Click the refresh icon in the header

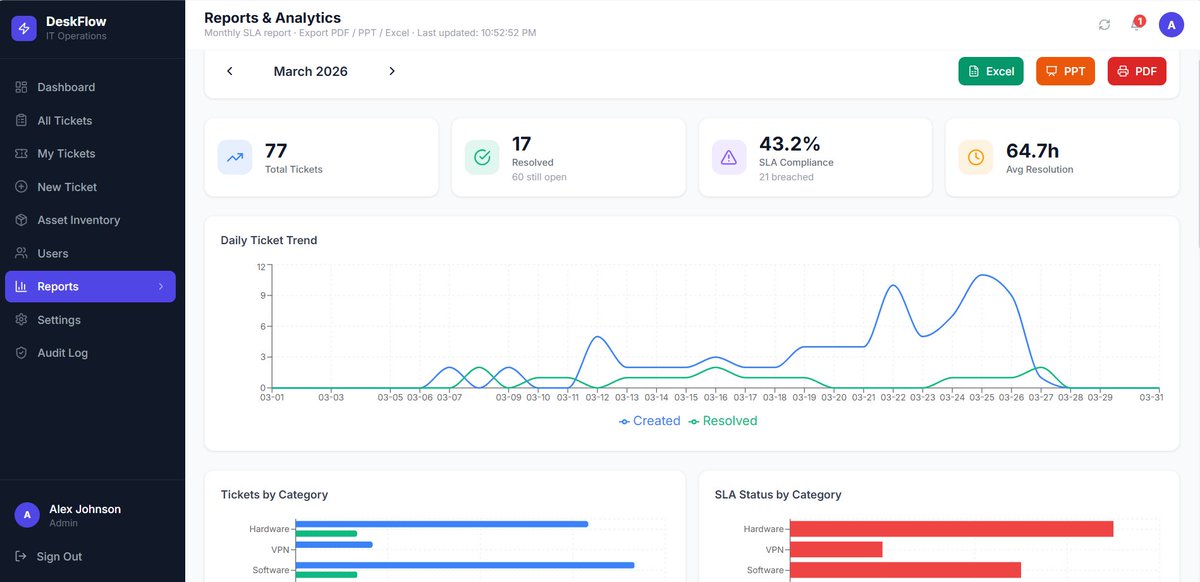pos(1104,25)
